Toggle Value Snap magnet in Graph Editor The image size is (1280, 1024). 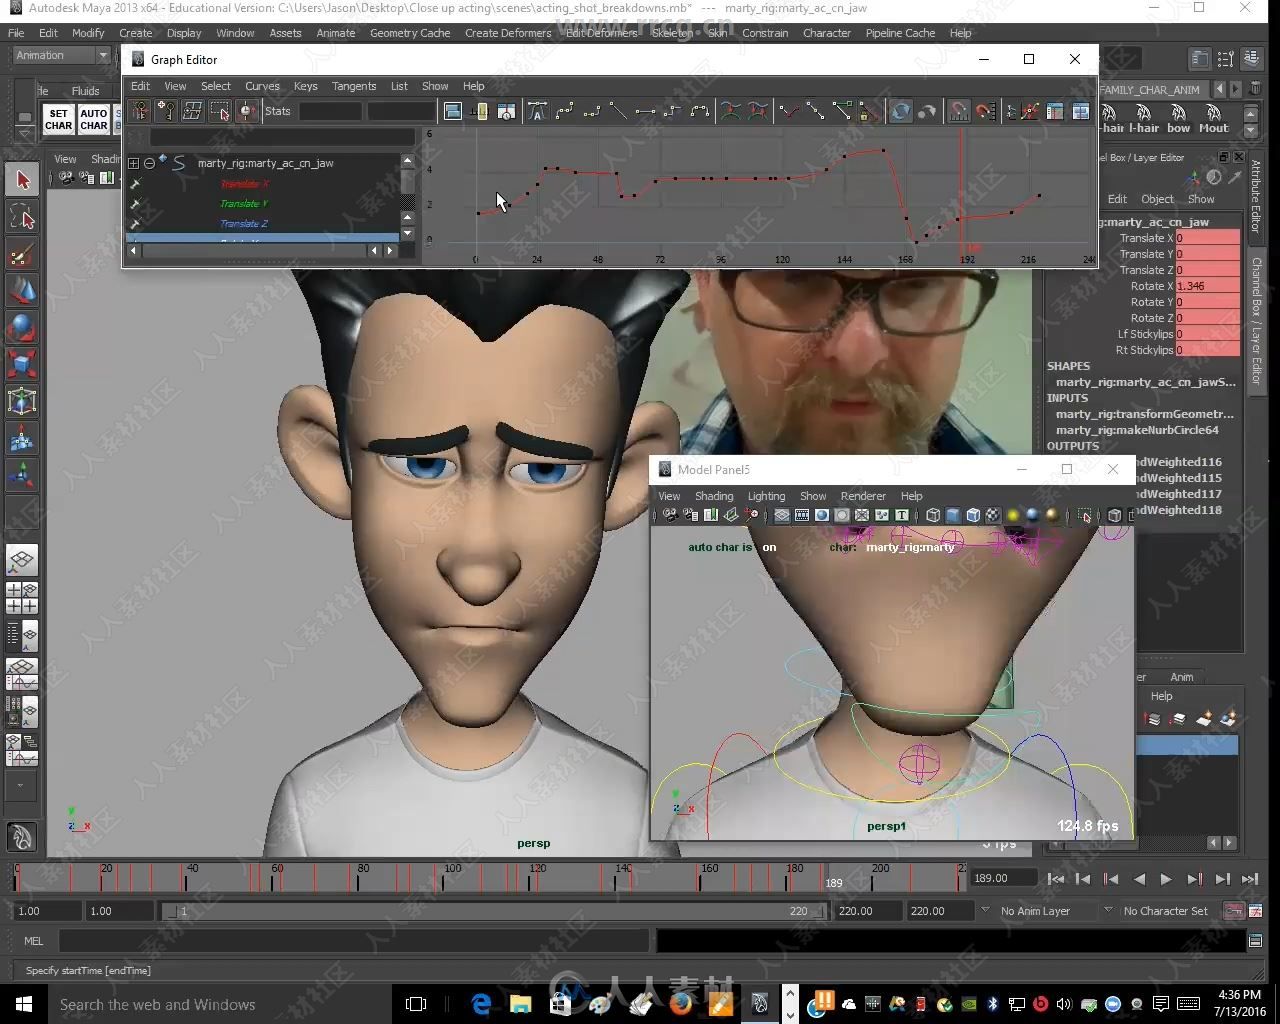986,111
